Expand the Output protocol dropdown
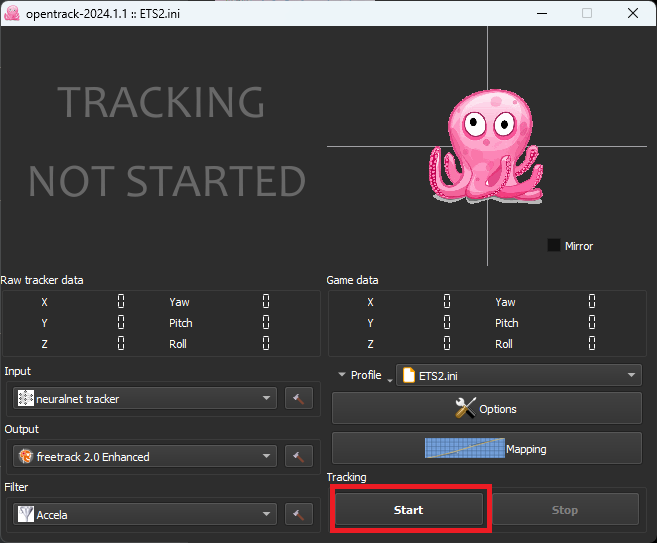The image size is (657, 543). 145,456
